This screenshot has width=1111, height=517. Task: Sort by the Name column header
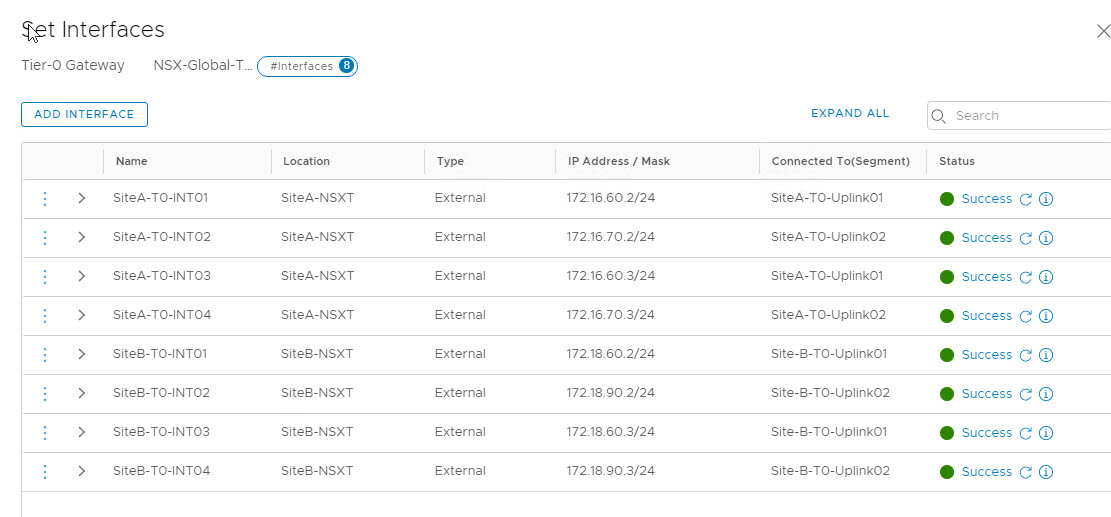click(x=132, y=161)
